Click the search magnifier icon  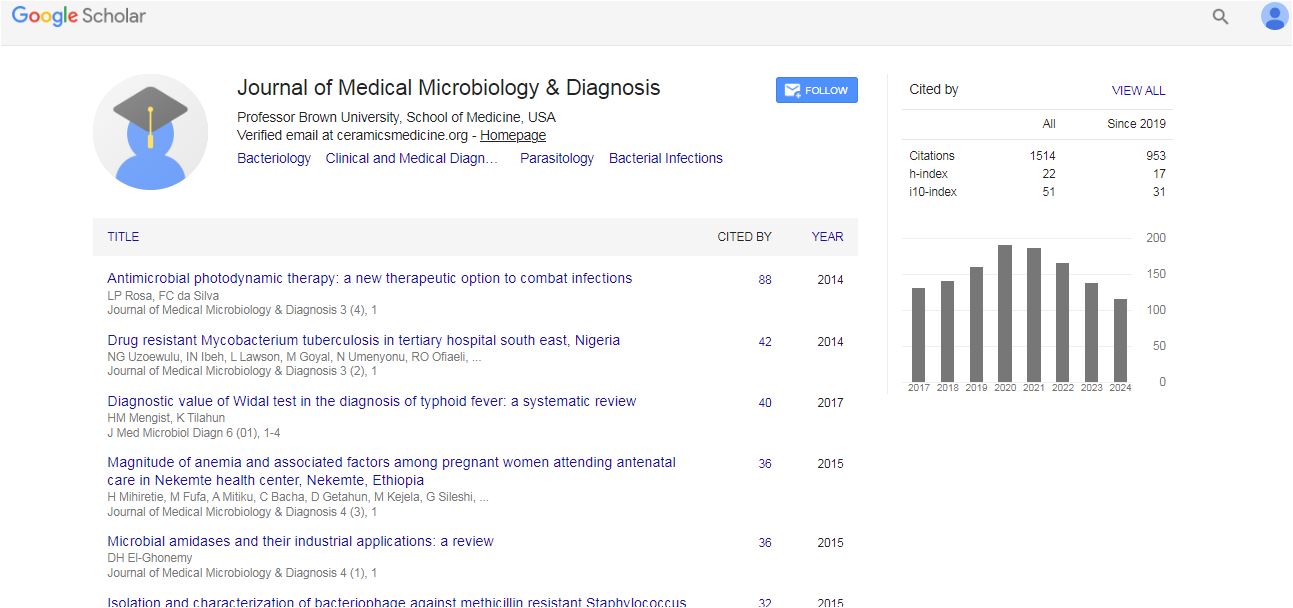coord(1220,17)
